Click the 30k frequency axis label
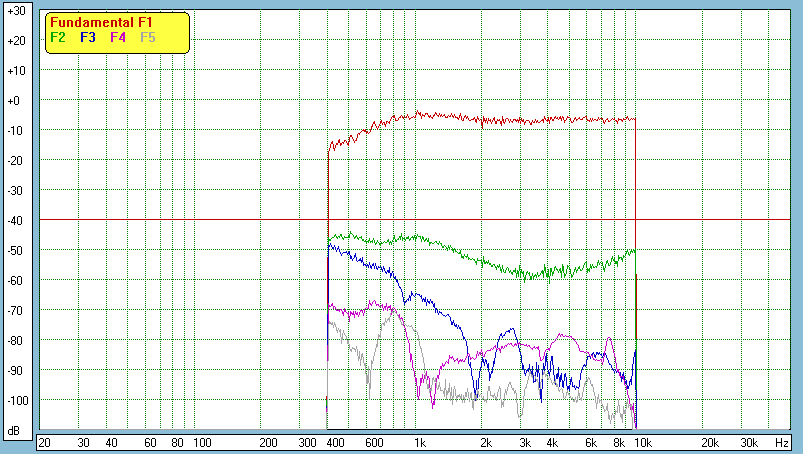 coord(749,442)
